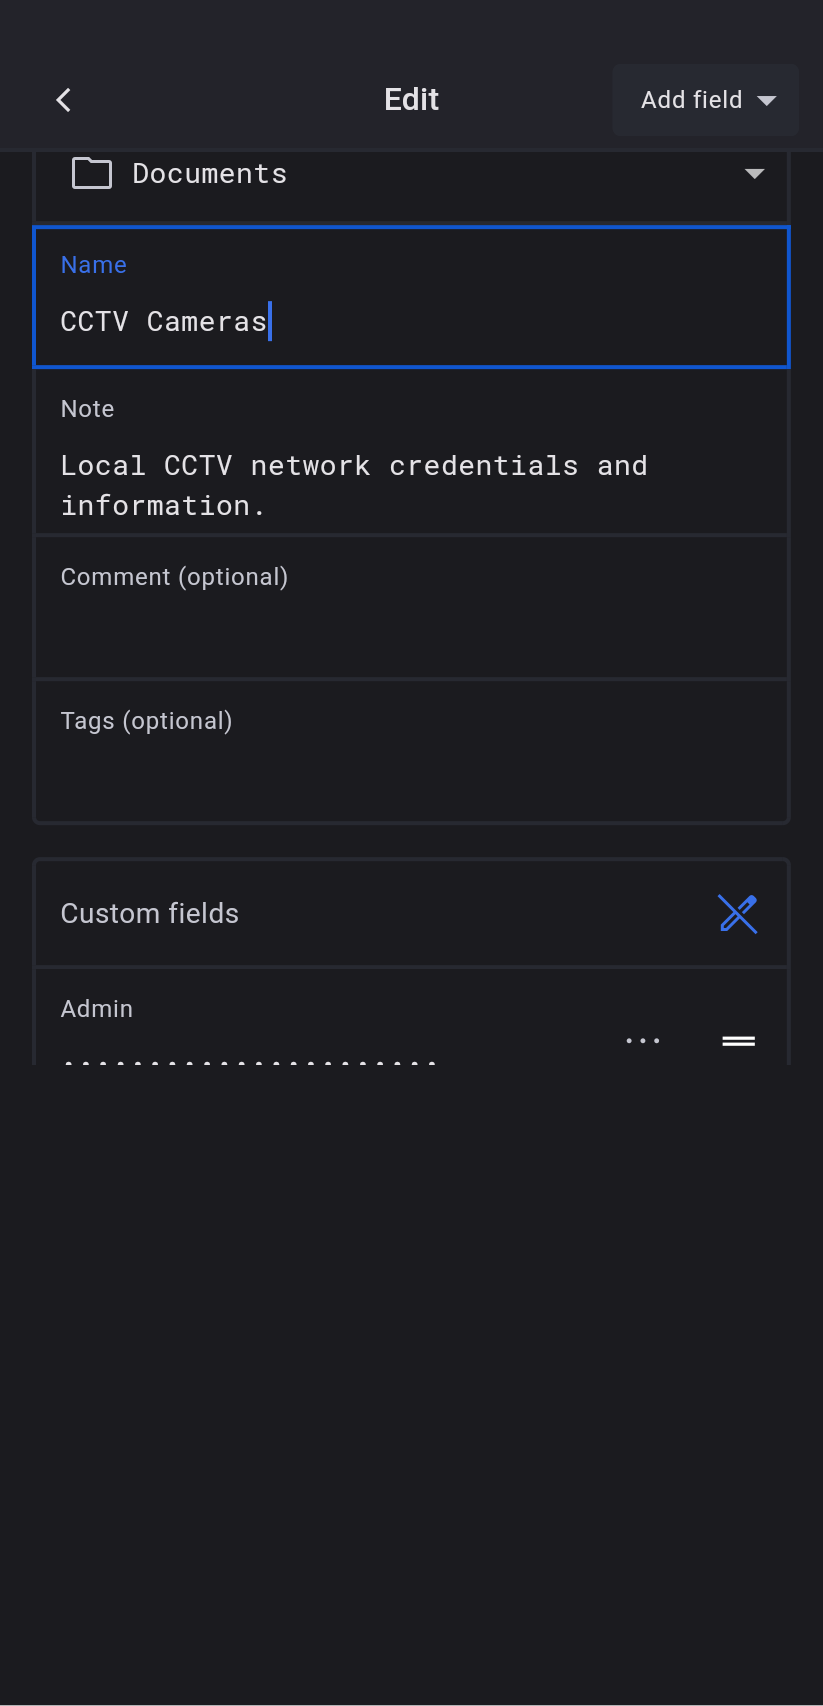The image size is (823, 1706).
Task: Click the caret beside Add field
Action: click(x=767, y=100)
